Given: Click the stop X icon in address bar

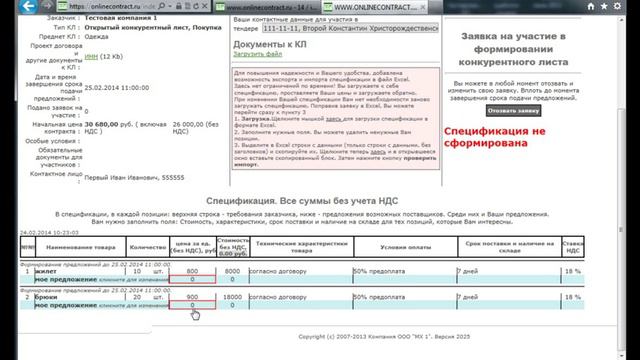Looking at the screenshot, I should click(x=204, y=6).
